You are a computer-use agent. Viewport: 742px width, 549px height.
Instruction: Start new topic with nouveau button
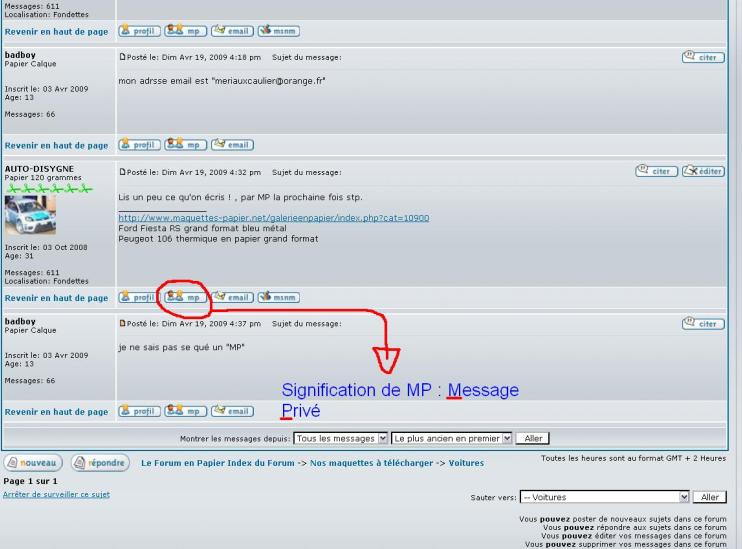[33, 462]
